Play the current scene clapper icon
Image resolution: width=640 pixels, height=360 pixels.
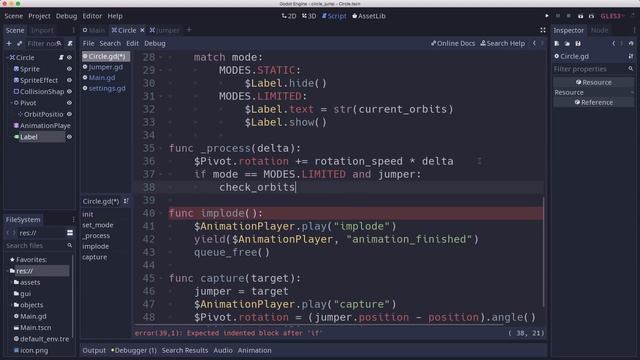click(580, 16)
